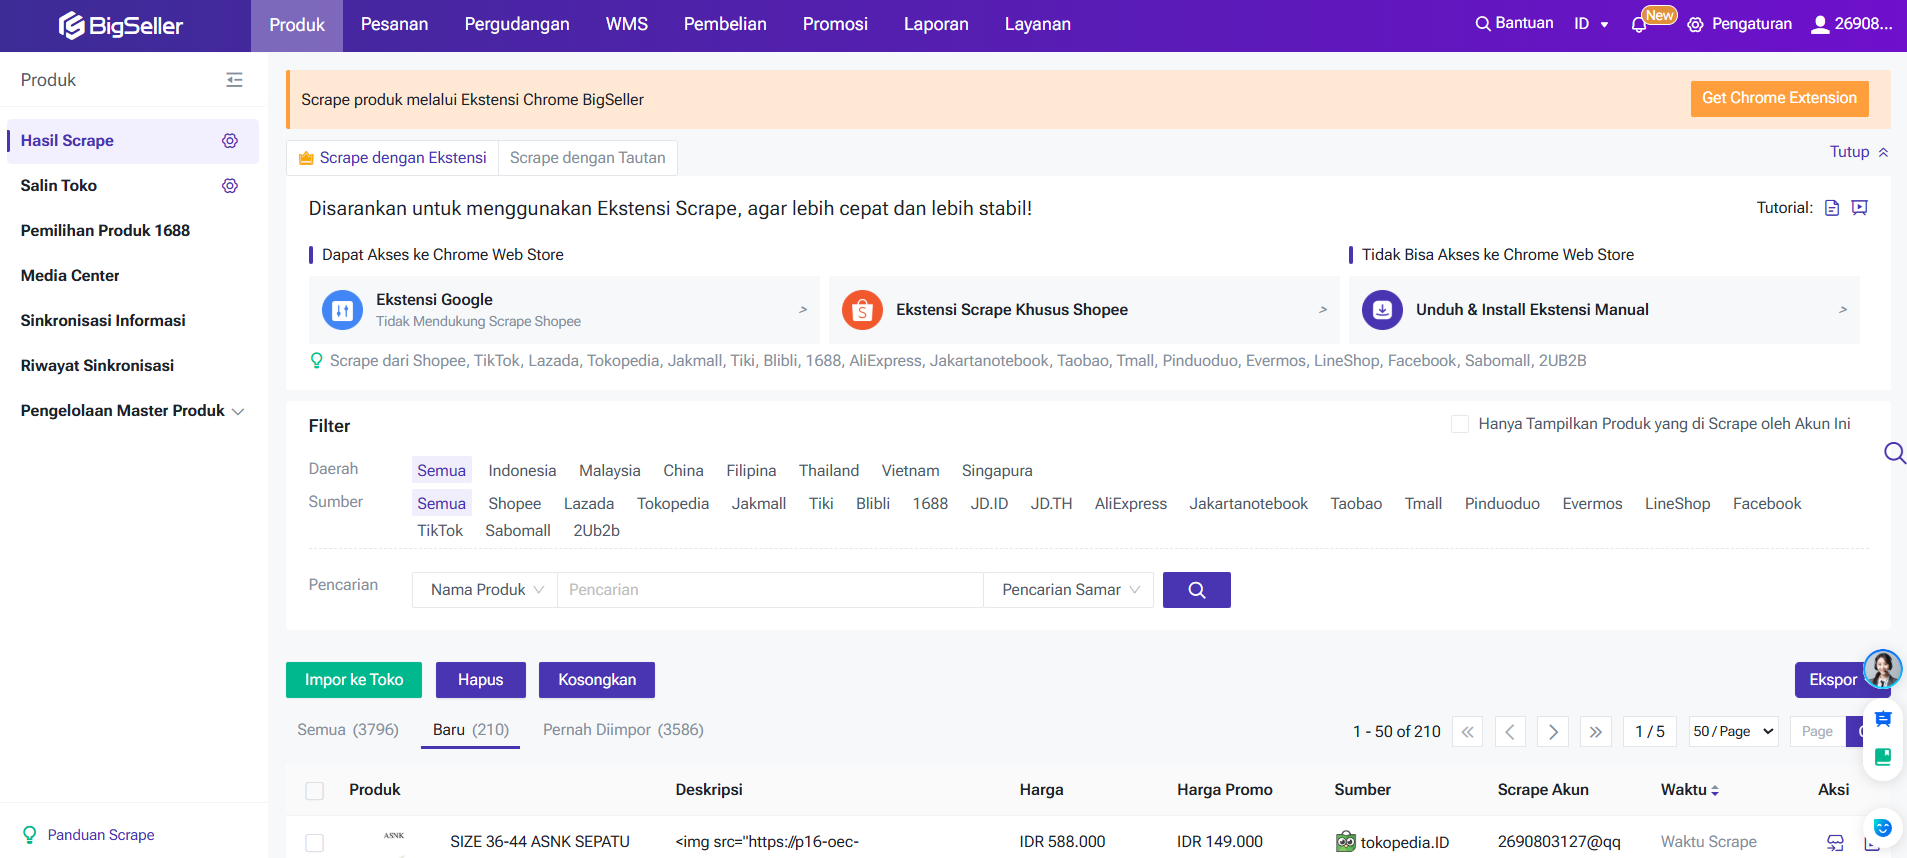Viewport: 1907px width, 858px height.
Task: Go to next page arrow
Action: pyautogui.click(x=1553, y=732)
